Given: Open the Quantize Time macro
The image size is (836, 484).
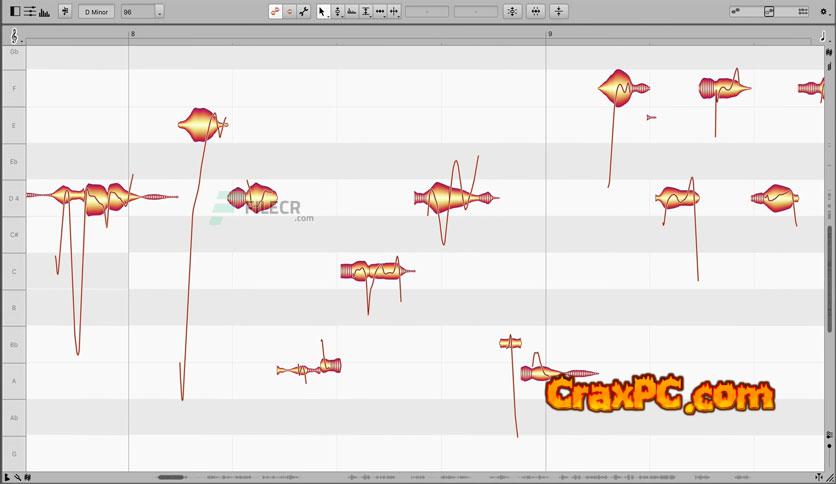Looking at the screenshot, I should coord(536,11).
